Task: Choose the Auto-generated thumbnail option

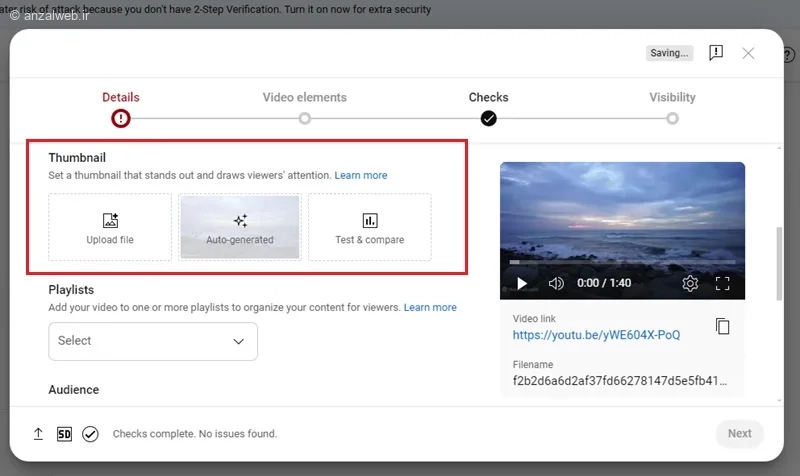Action: tap(240, 227)
